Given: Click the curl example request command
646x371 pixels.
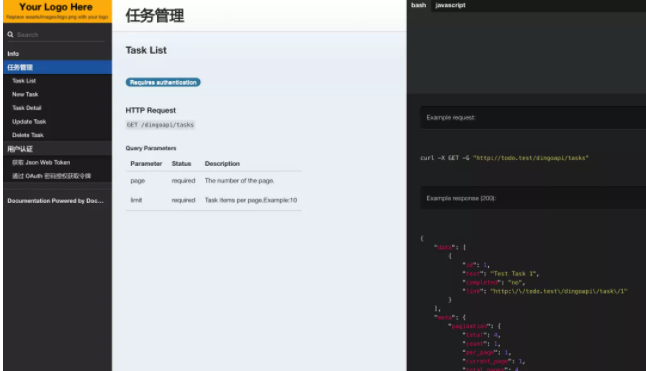Looking at the screenshot, I should click(504, 158).
